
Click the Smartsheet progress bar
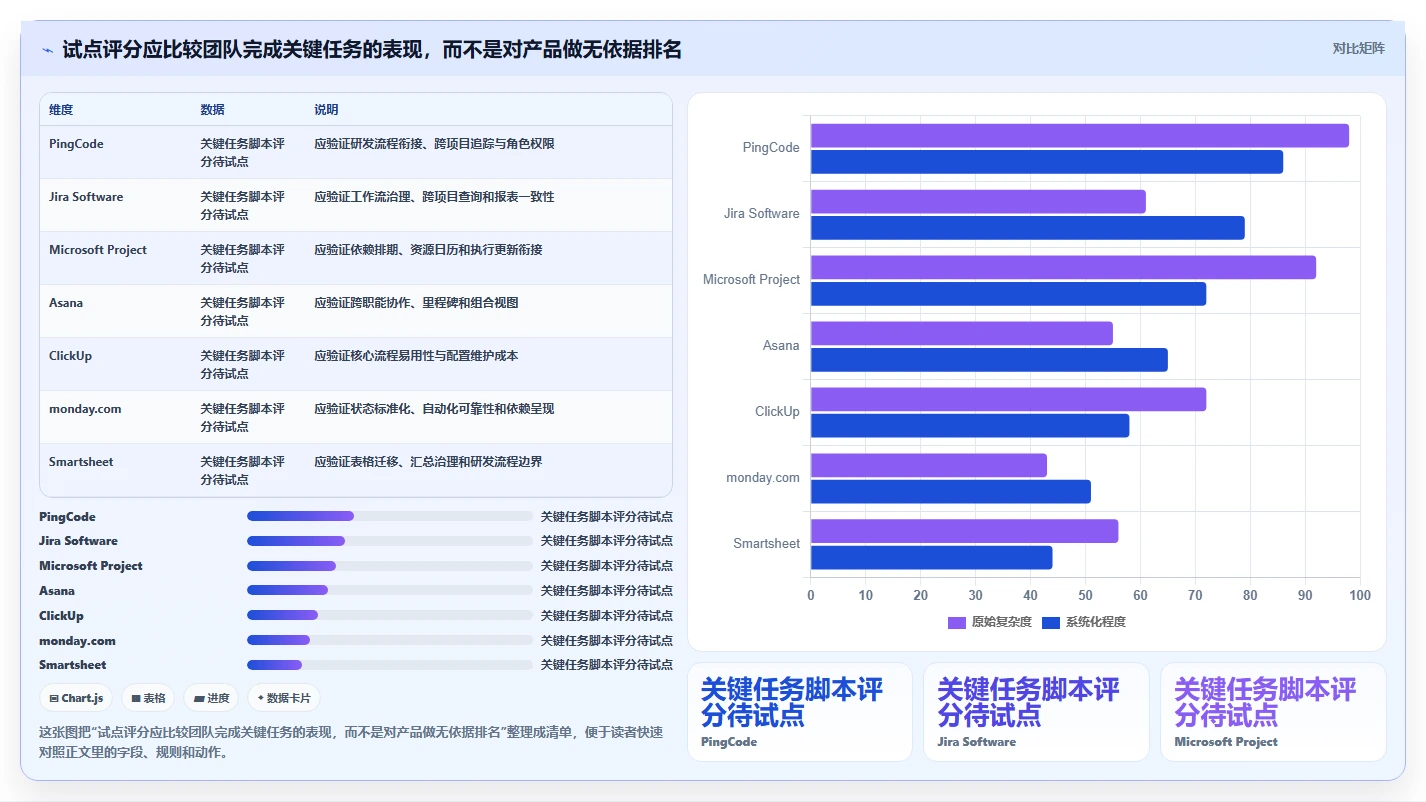390,665
